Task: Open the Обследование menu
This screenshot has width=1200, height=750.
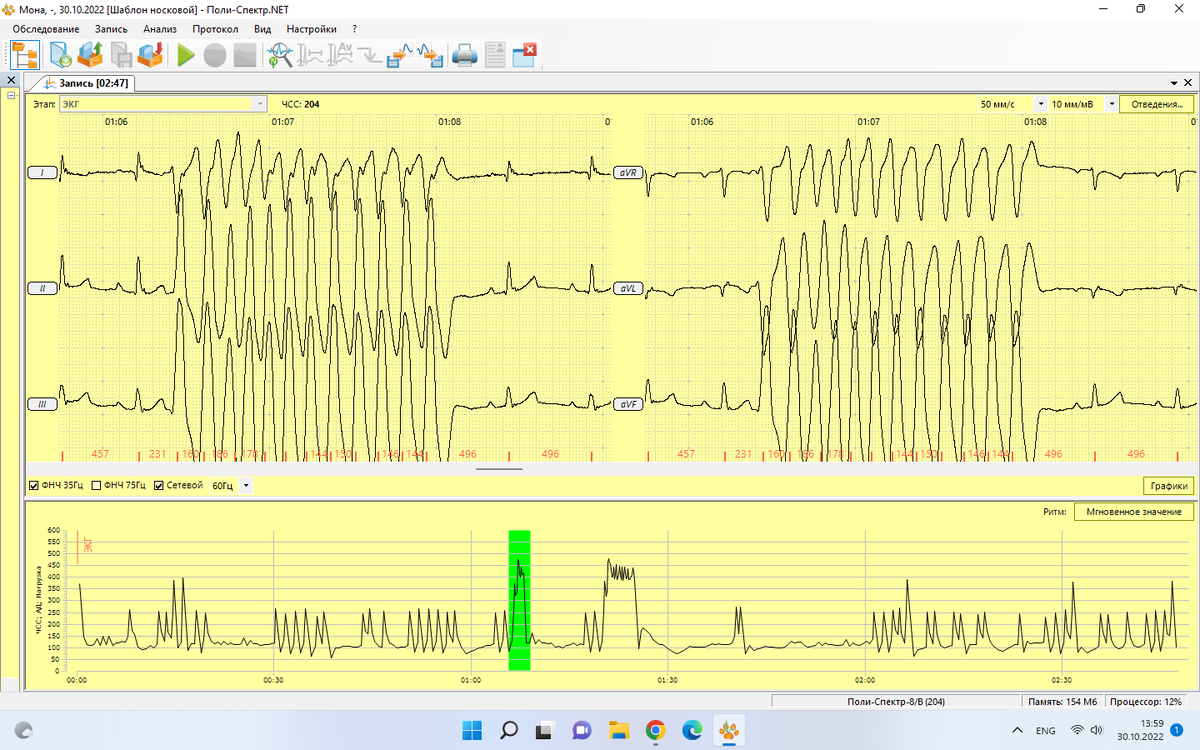Action: [x=46, y=29]
